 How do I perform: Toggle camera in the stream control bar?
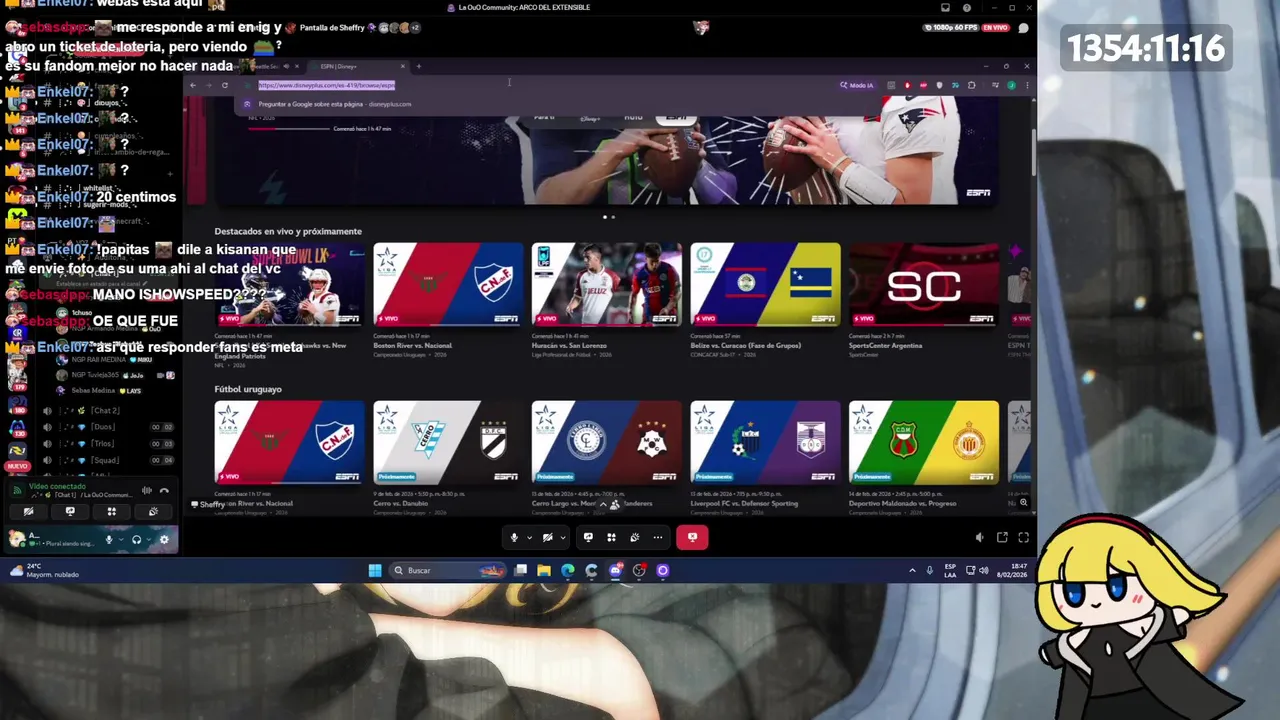pos(547,537)
